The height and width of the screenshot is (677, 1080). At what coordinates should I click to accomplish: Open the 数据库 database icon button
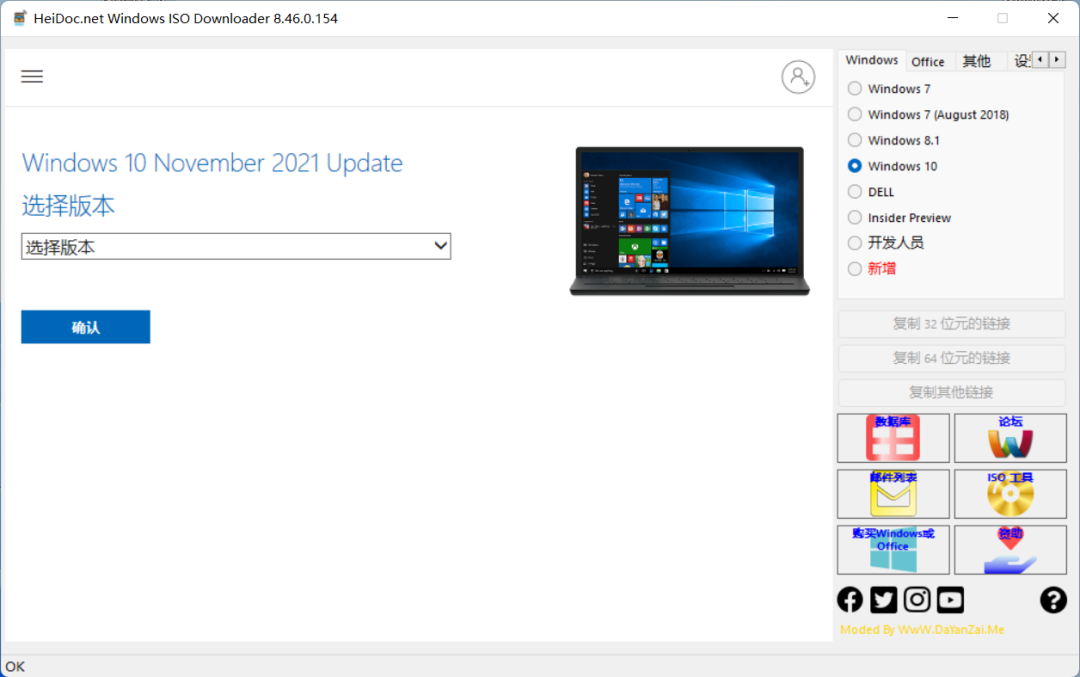click(893, 438)
